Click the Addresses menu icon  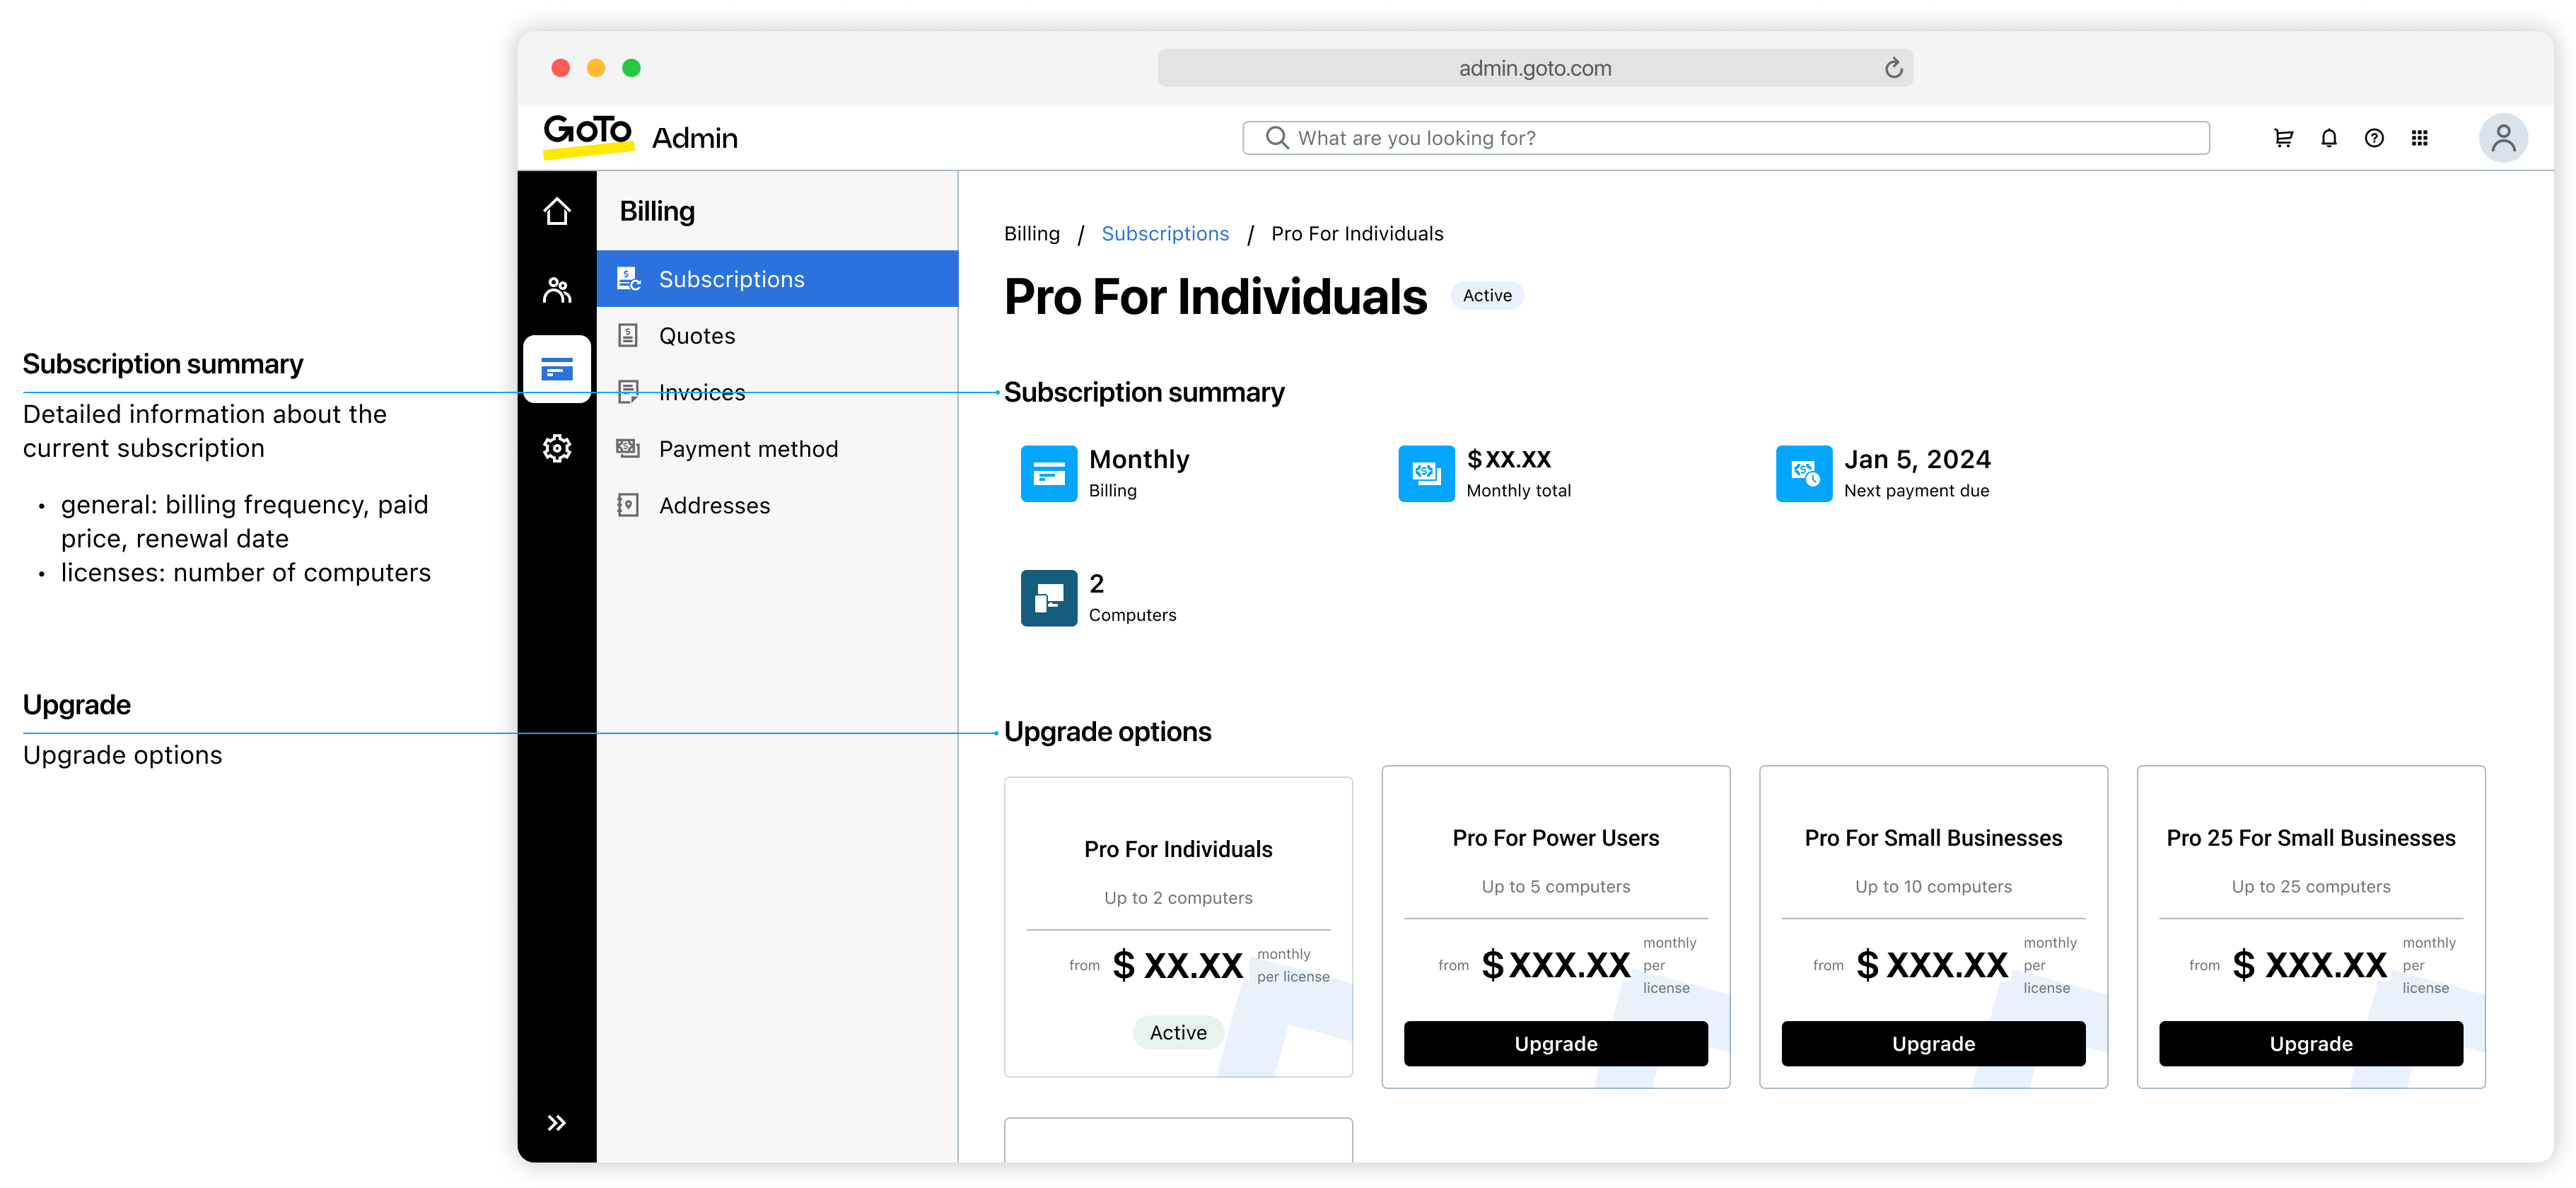coord(628,505)
